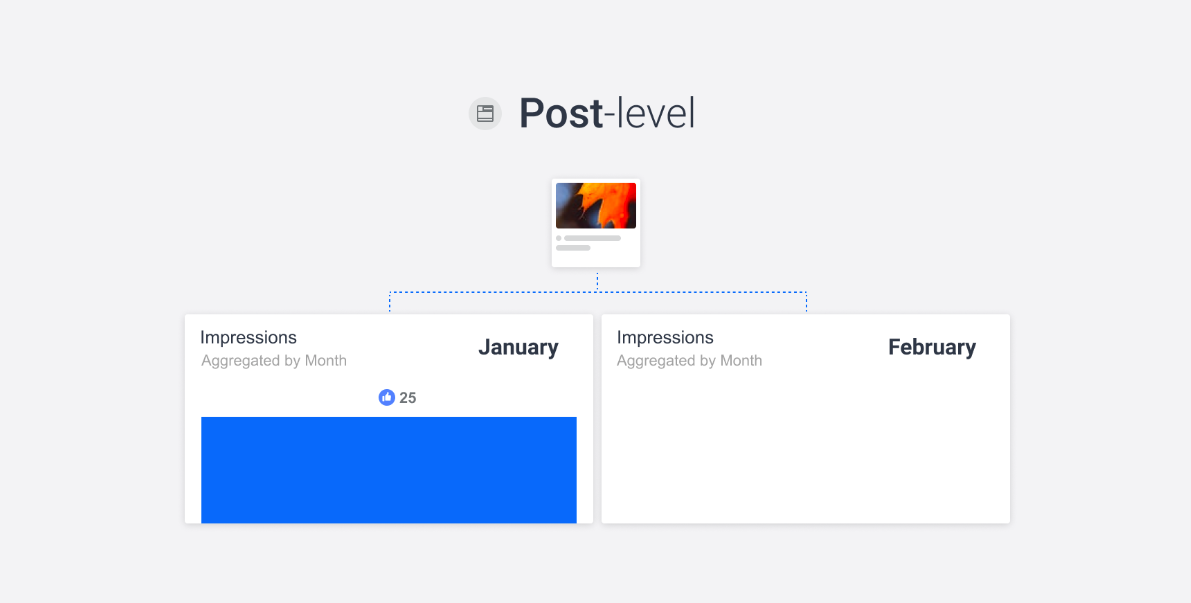Select the Impressions label in the February card

tap(665, 338)
